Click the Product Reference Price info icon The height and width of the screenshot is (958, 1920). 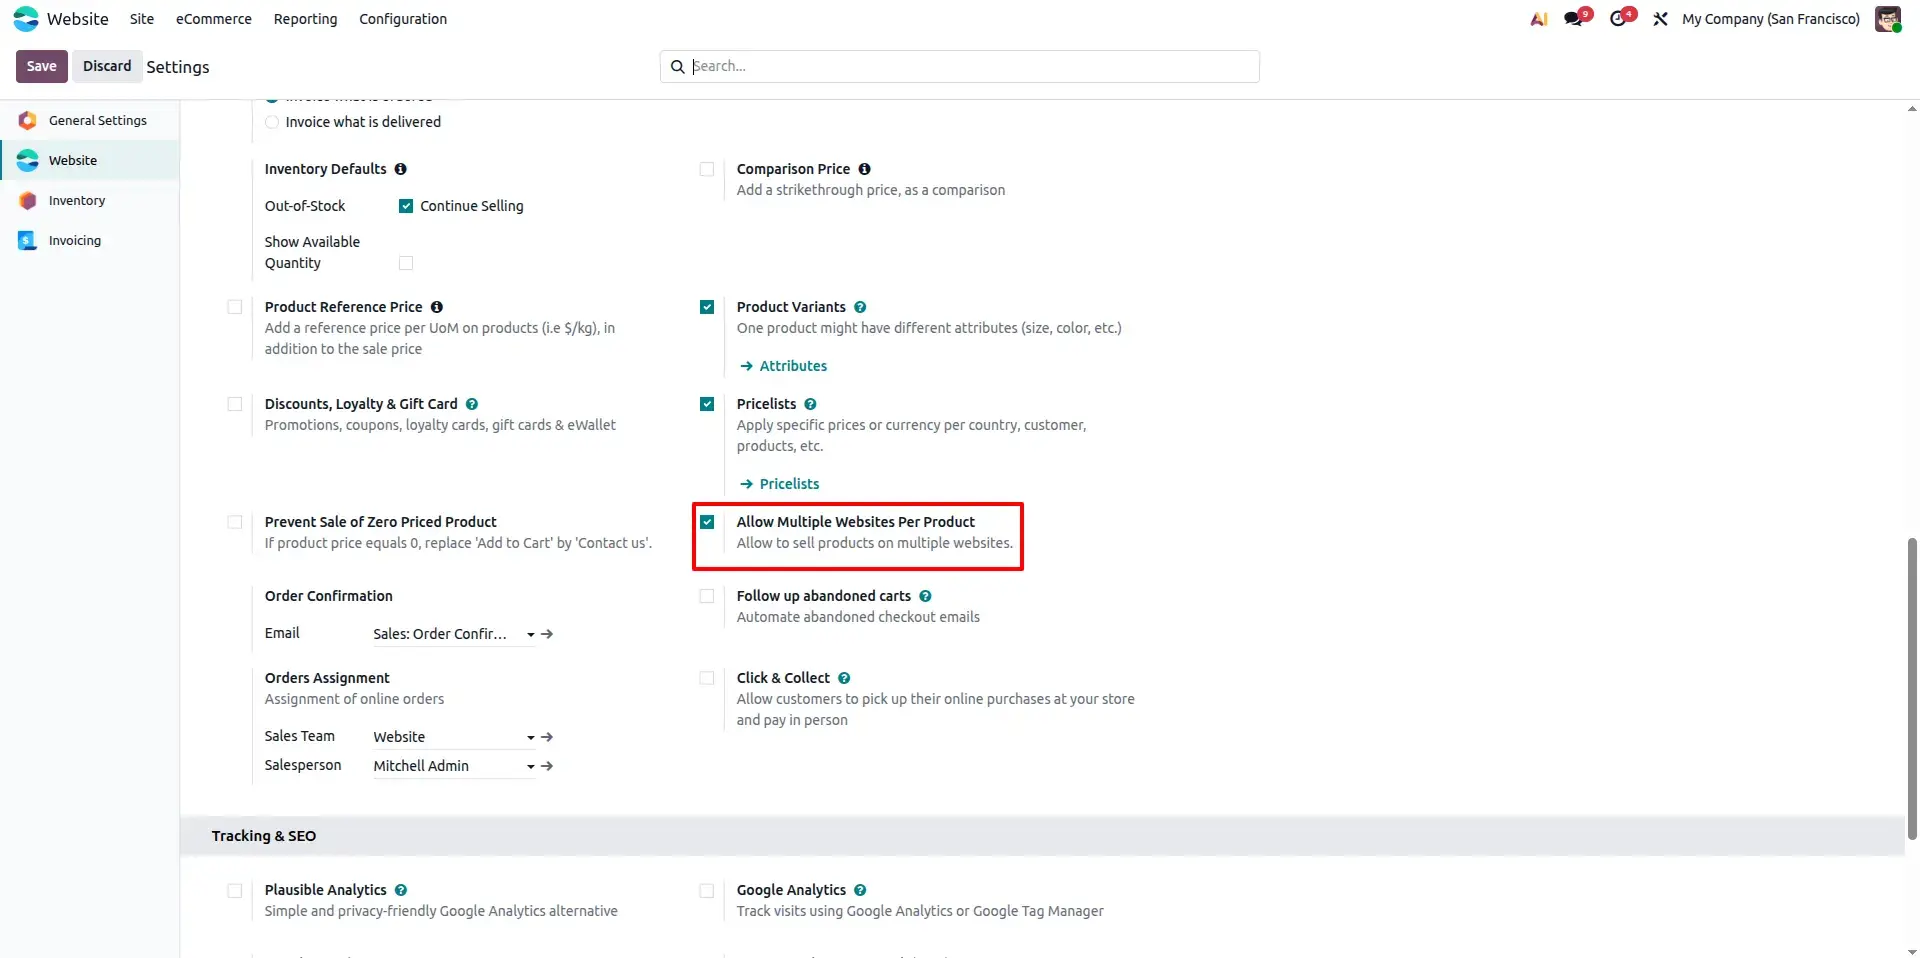coord(436,307)
